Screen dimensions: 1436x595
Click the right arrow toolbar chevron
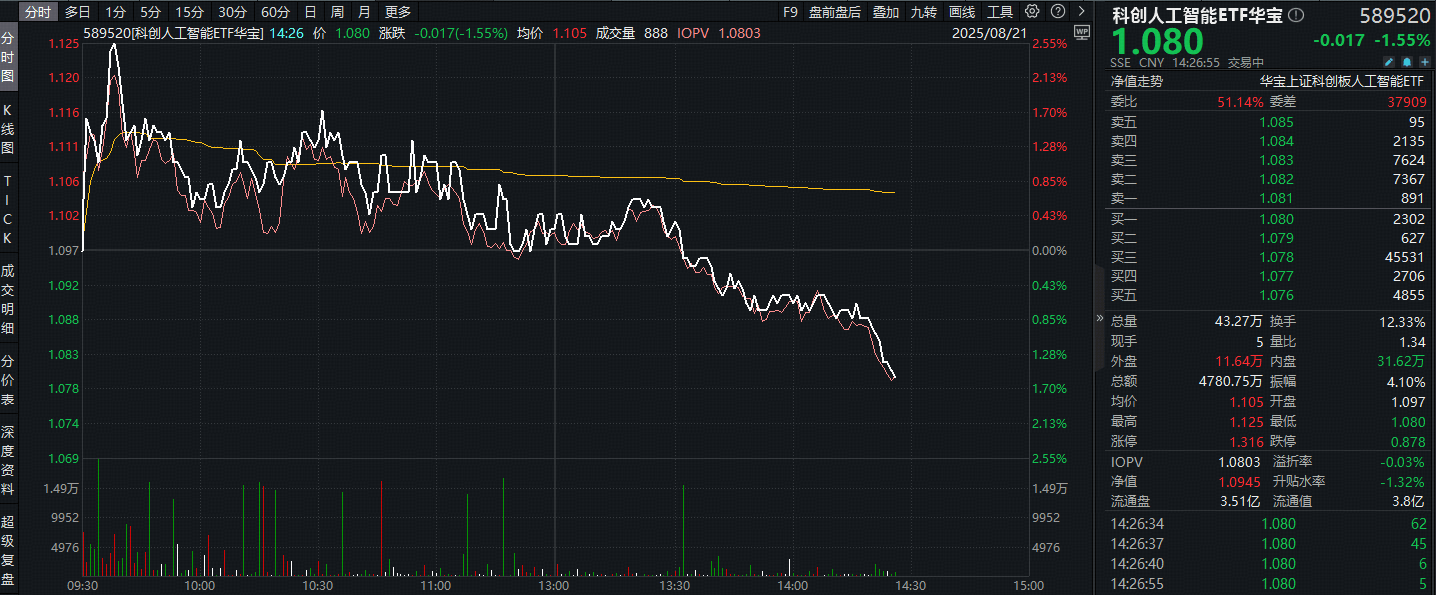pos(1081,12)
